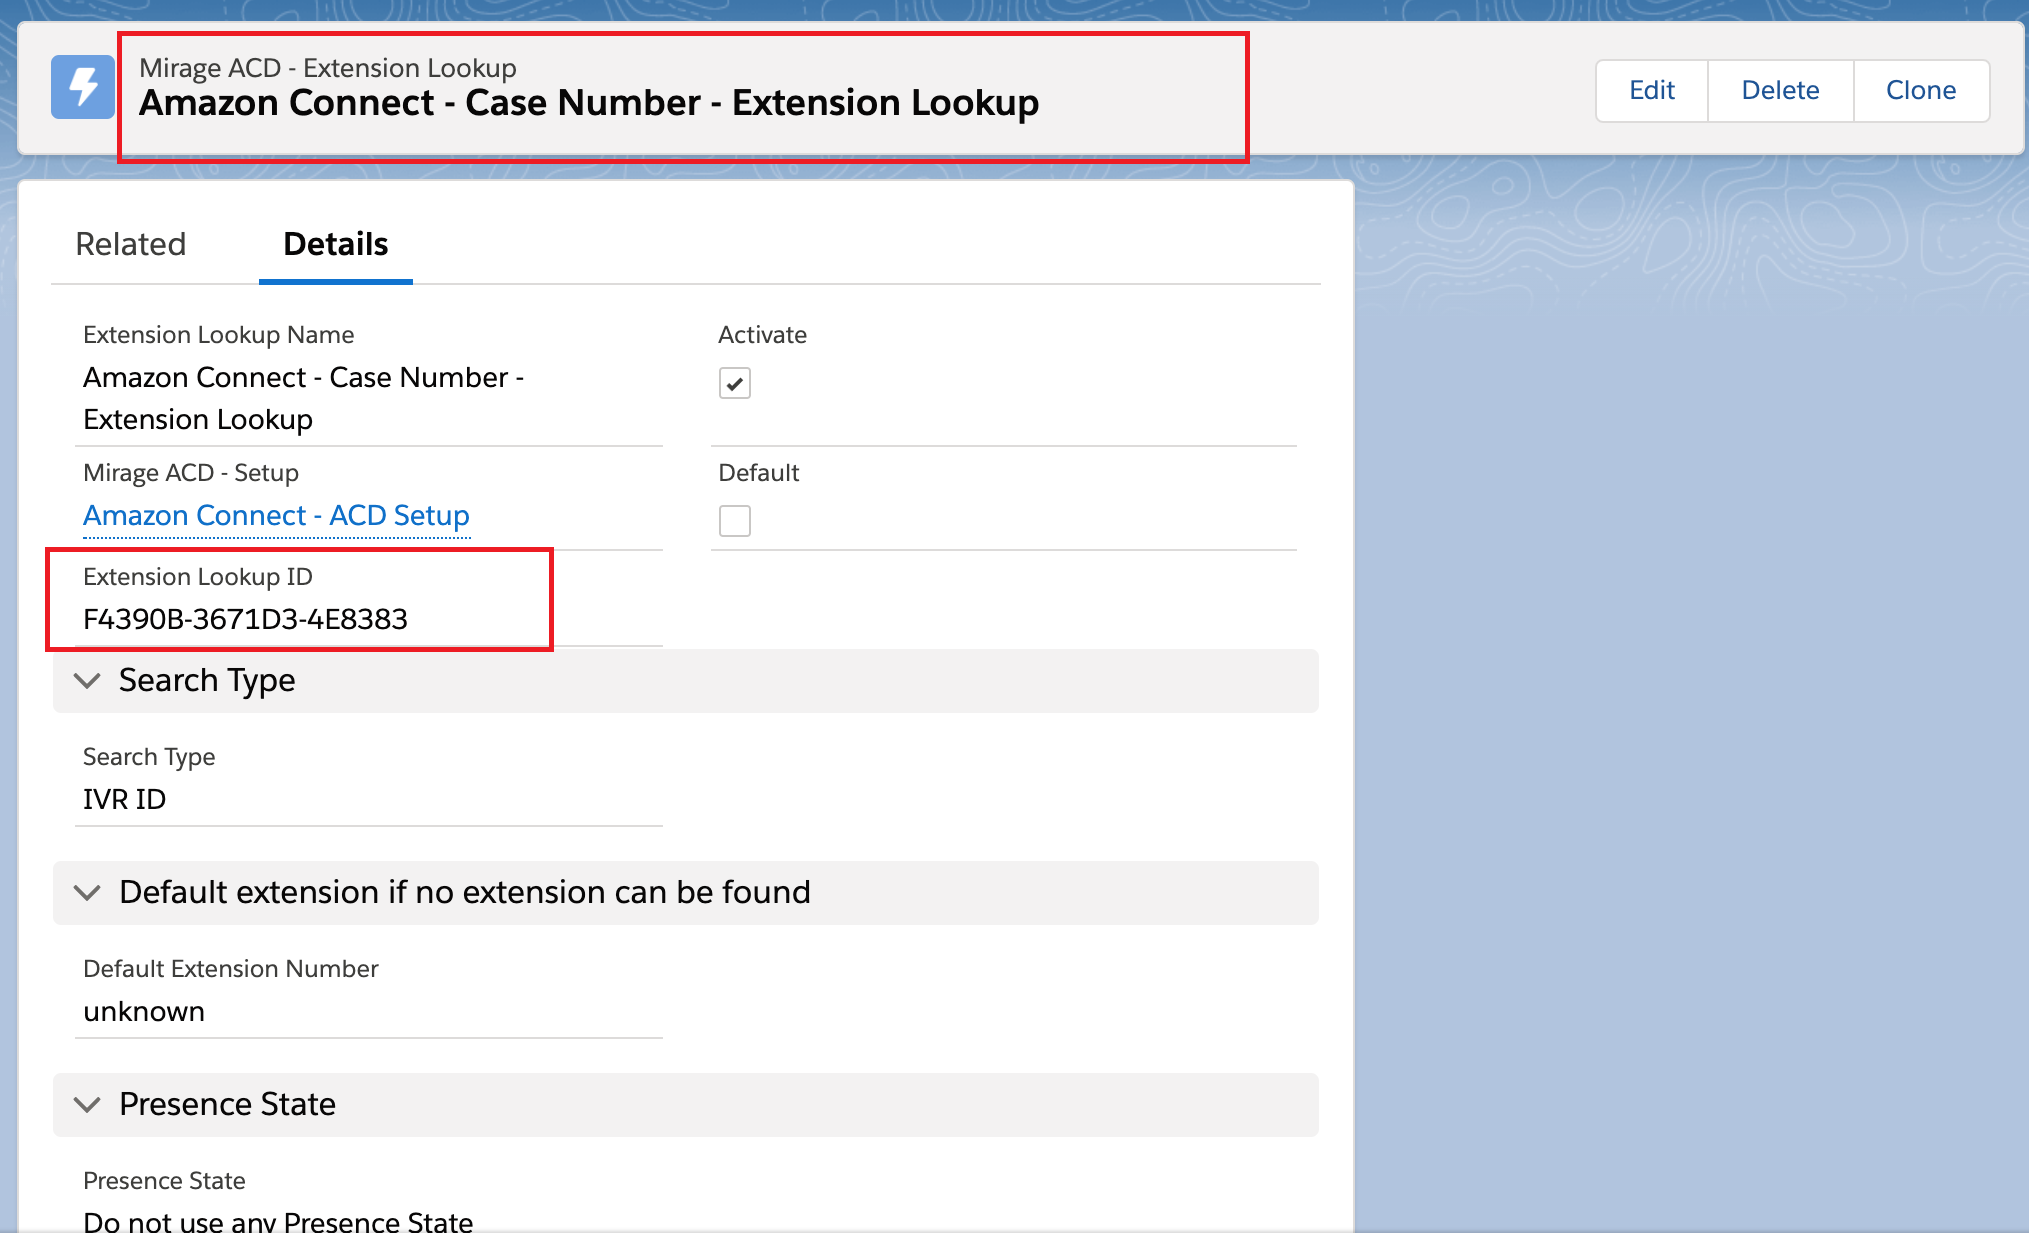Click the Mirage ACD - Extension Lookup subtitle

pos(328,68)
